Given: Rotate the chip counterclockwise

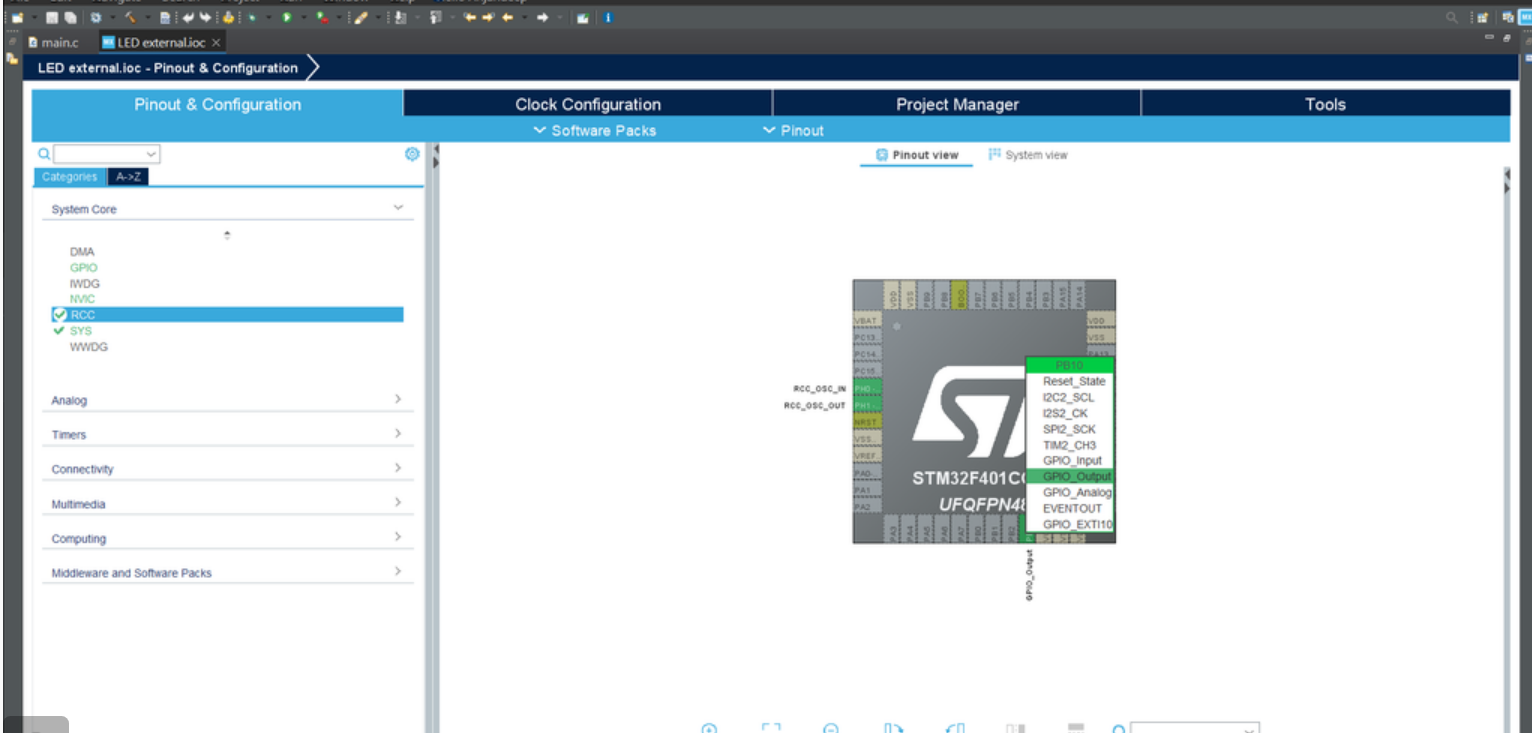Looking at the screenshot, I should click(953, 727).
